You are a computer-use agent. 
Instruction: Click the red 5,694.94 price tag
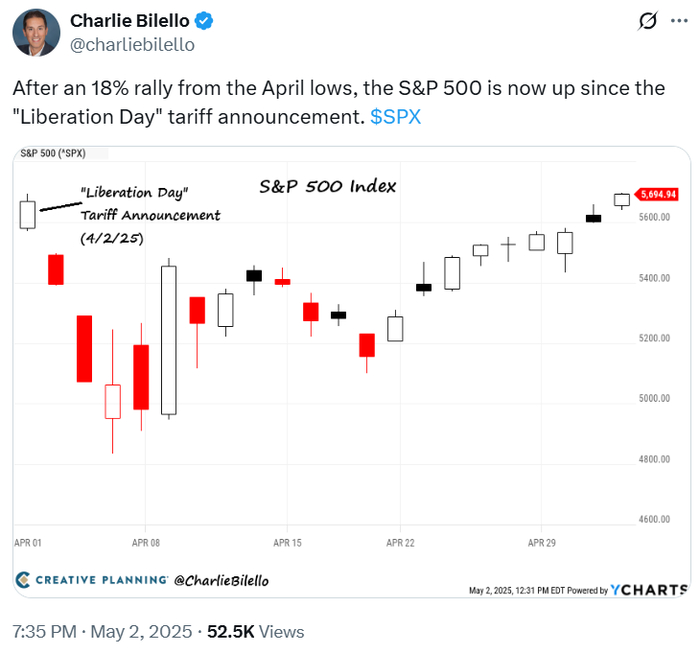[x=656, y=194]
